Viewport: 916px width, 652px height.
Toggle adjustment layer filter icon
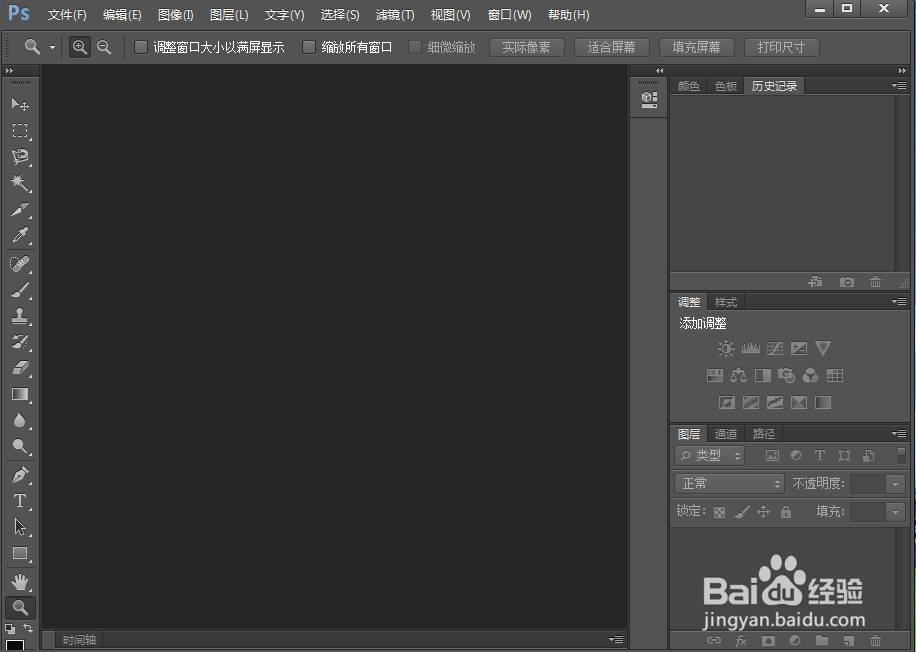click(796, 456)
